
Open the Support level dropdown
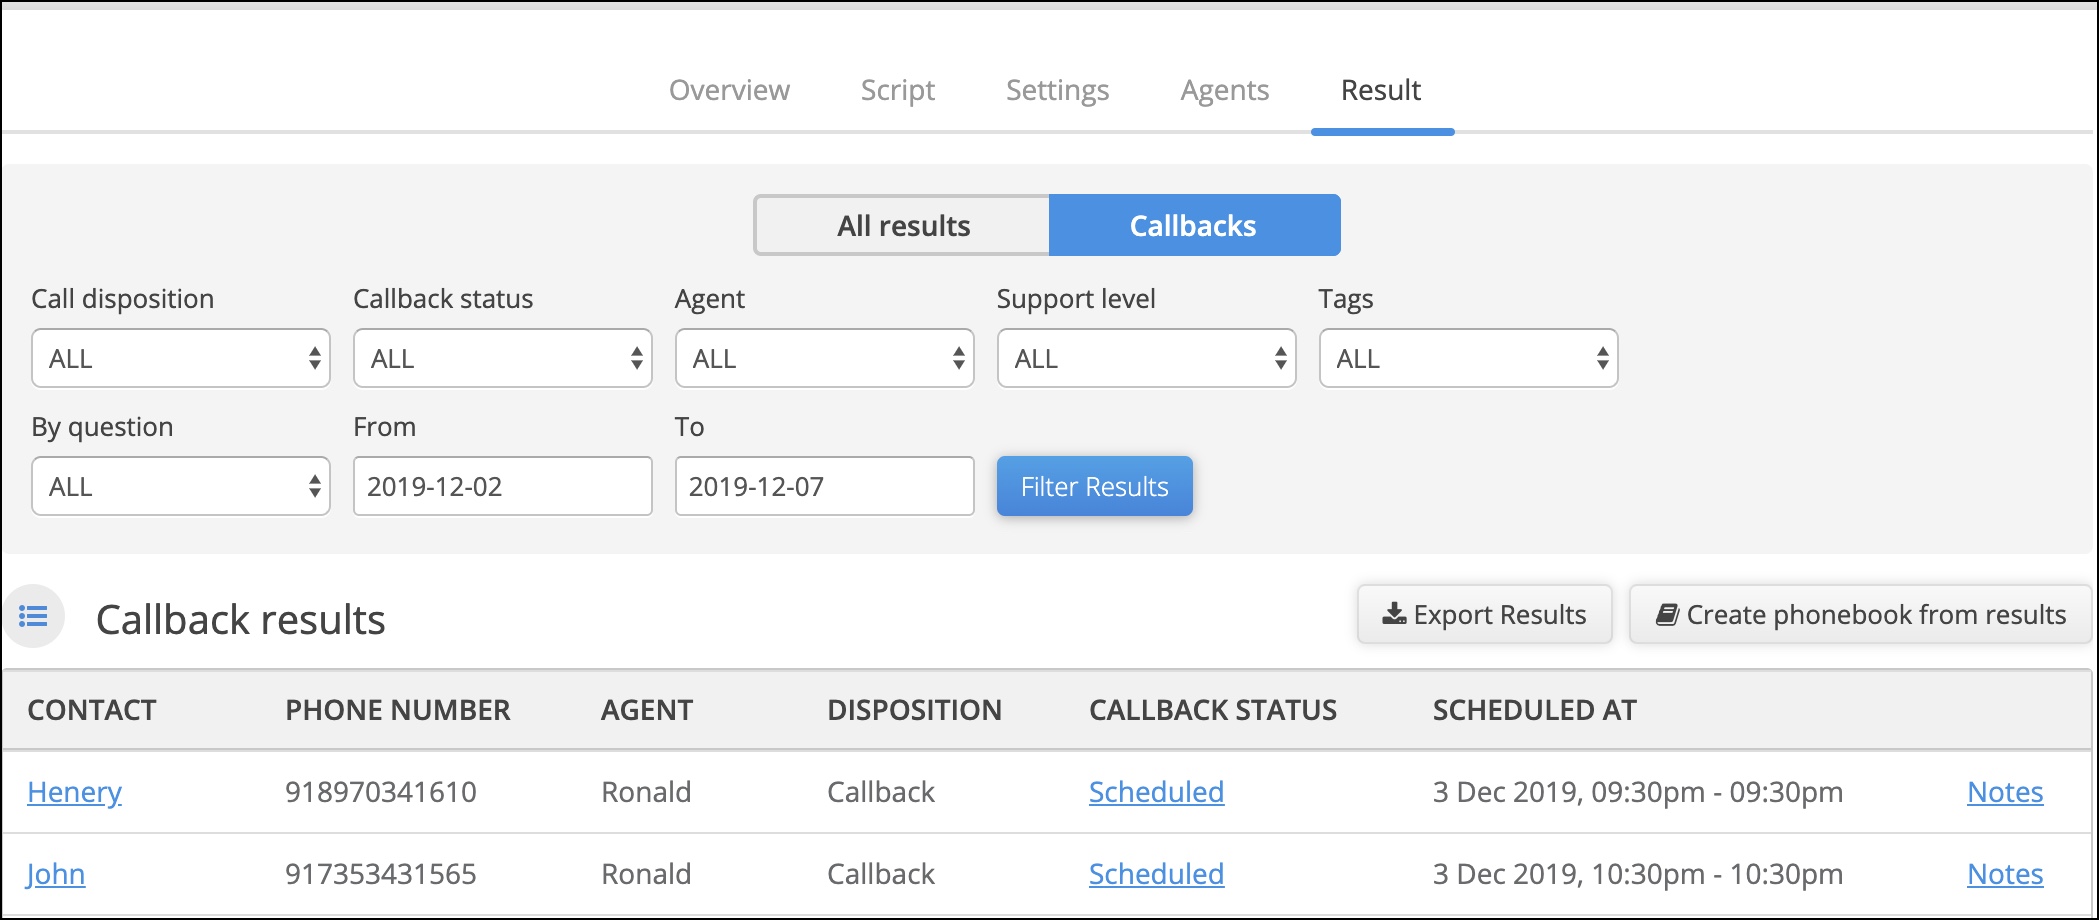1146,358
